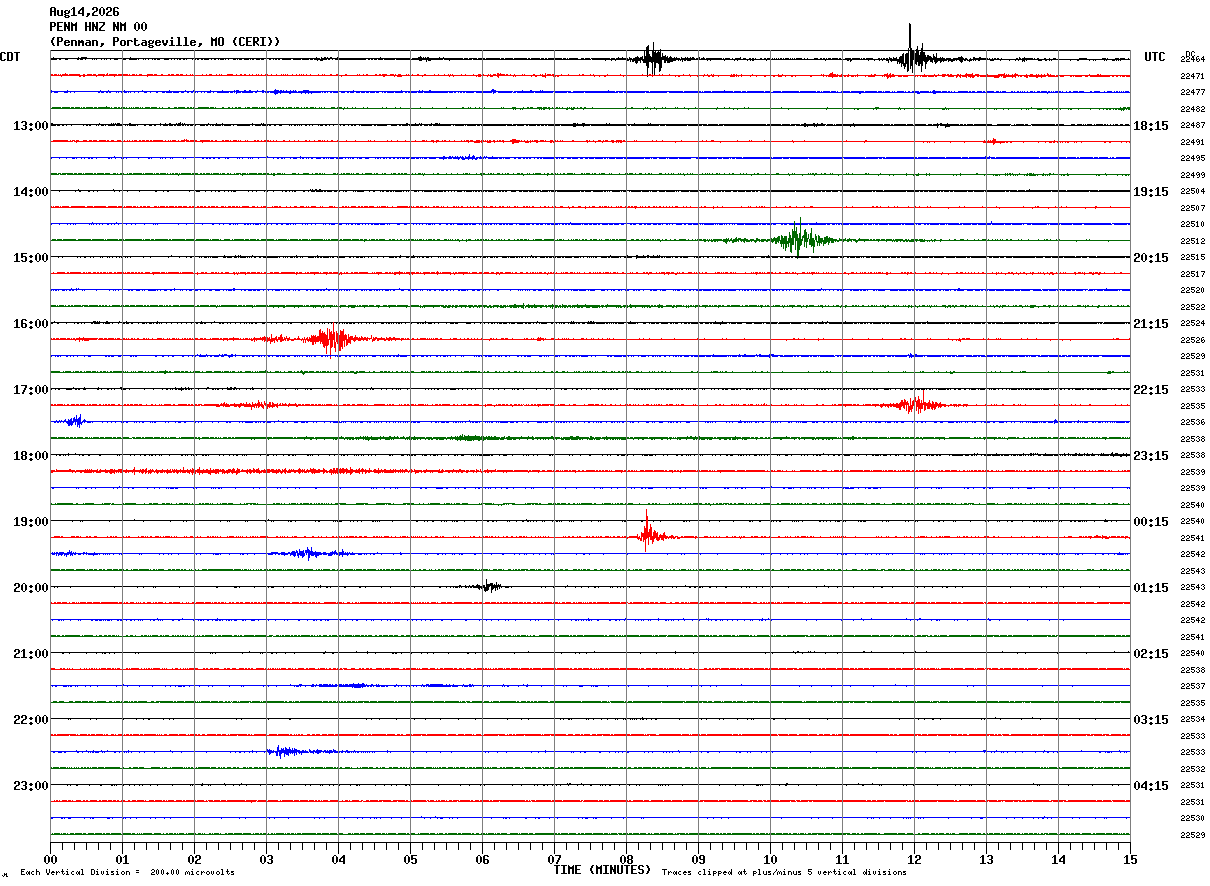Click the red seismic event after the 16:00 trace
1210x886 pixels.
[x=331, y=339]
